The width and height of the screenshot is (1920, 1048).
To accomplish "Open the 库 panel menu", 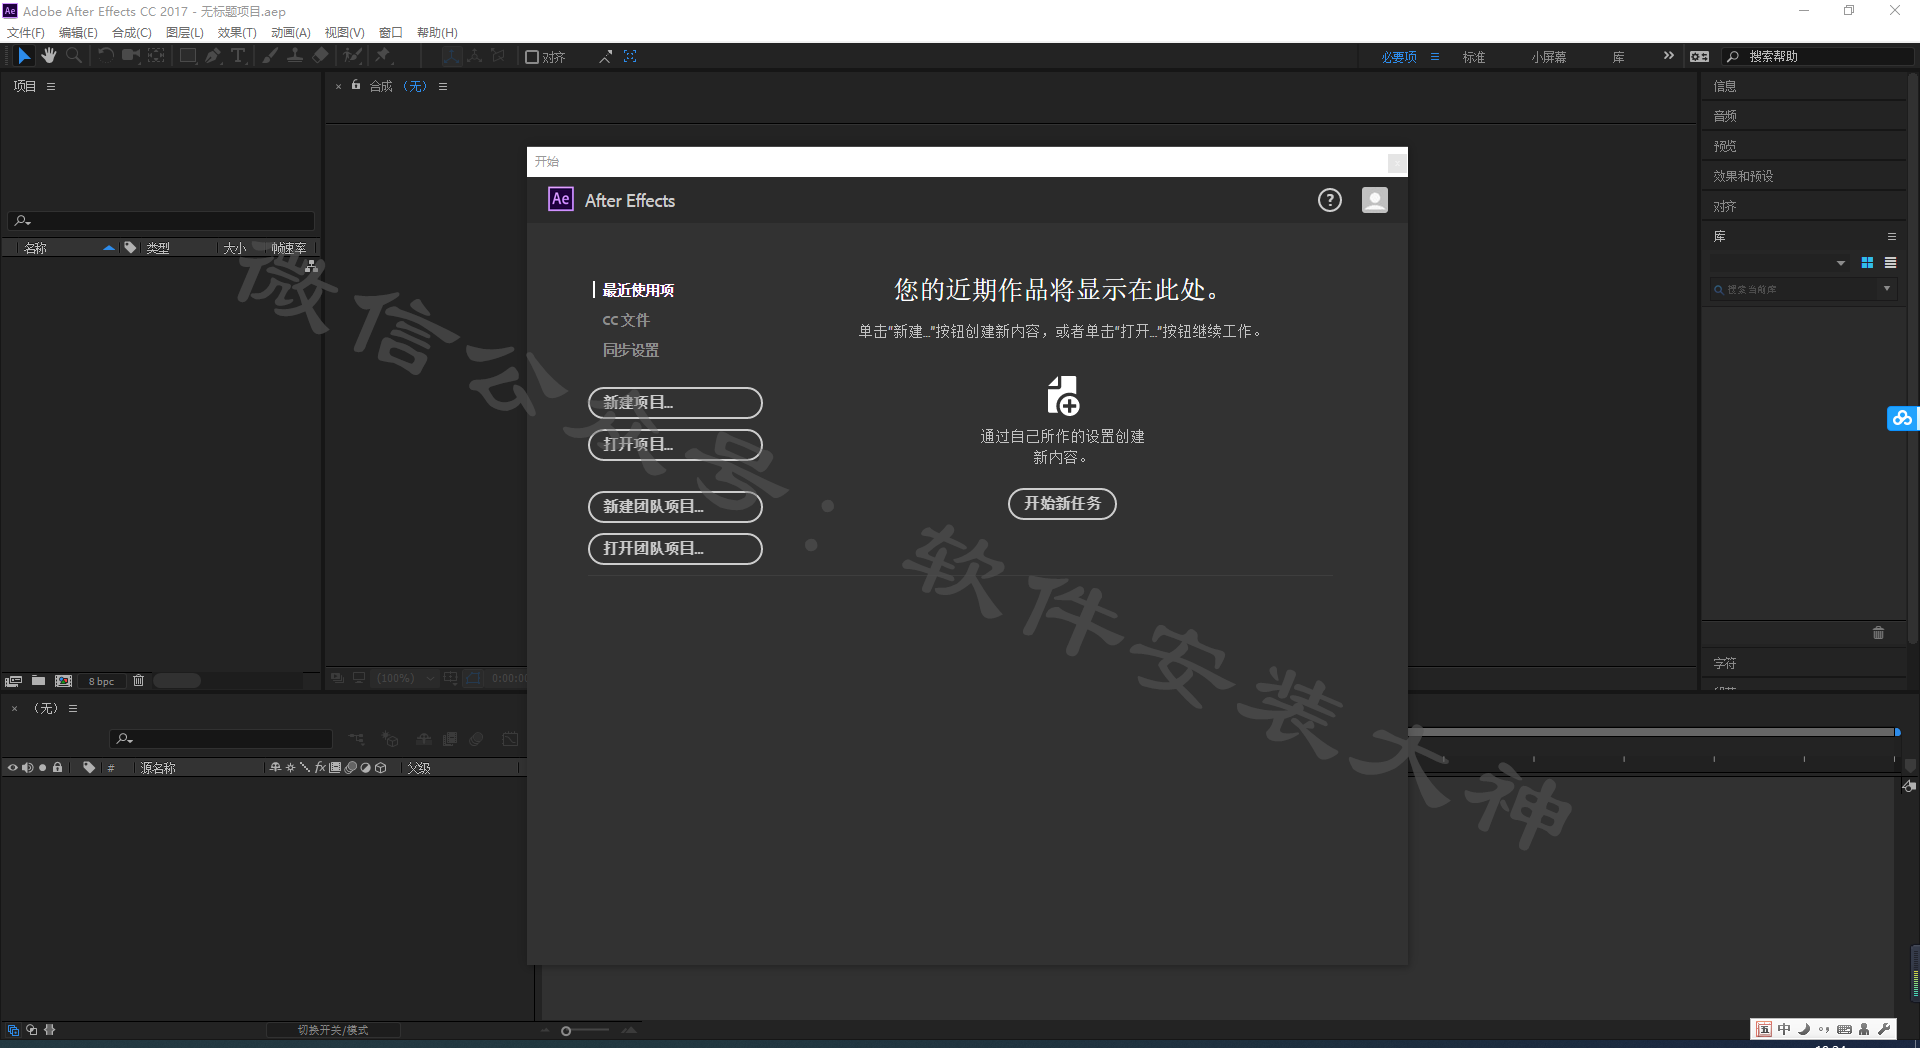I will tap(1892, 237).
